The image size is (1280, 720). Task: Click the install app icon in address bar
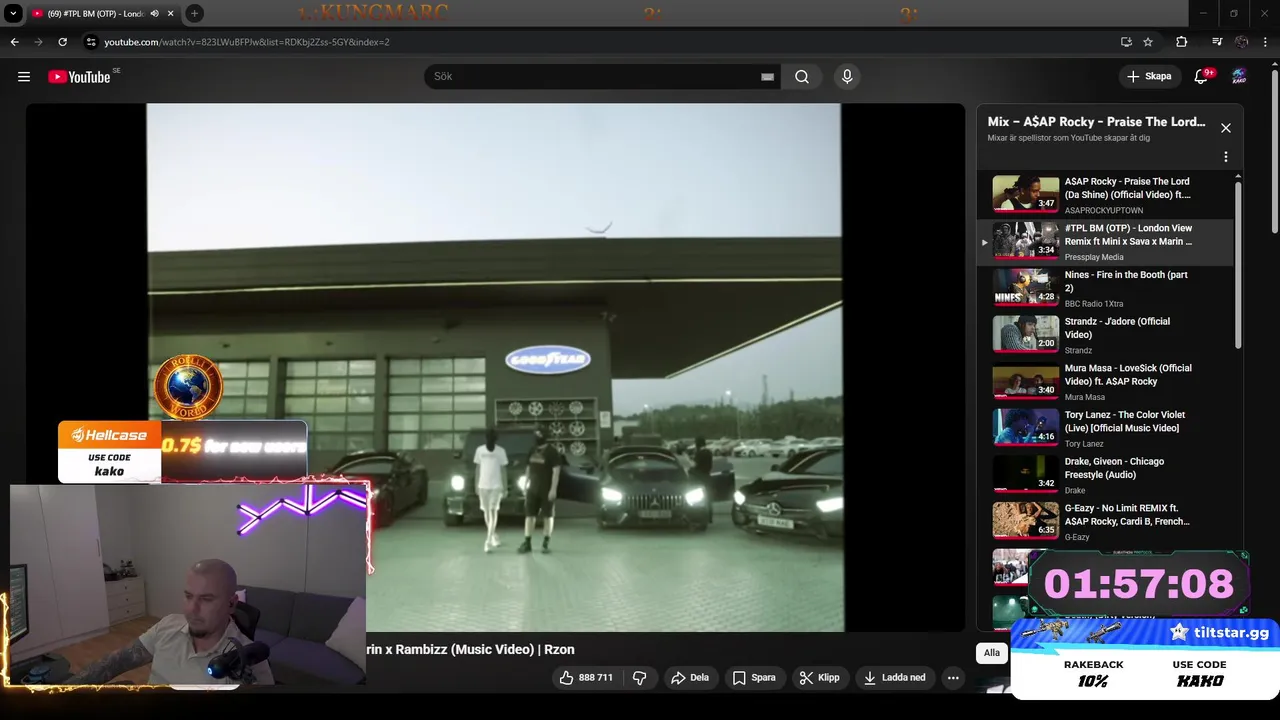point(1126,42)
